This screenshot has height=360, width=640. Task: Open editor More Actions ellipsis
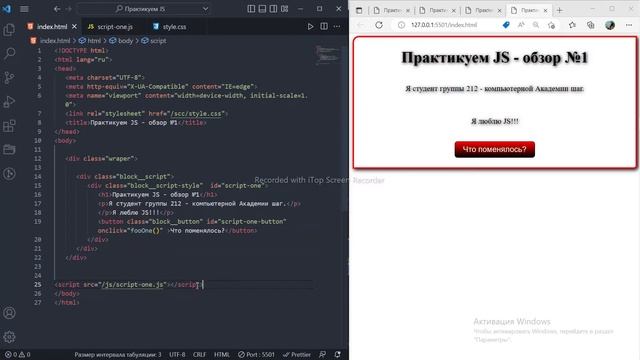(x=337, y=27)
